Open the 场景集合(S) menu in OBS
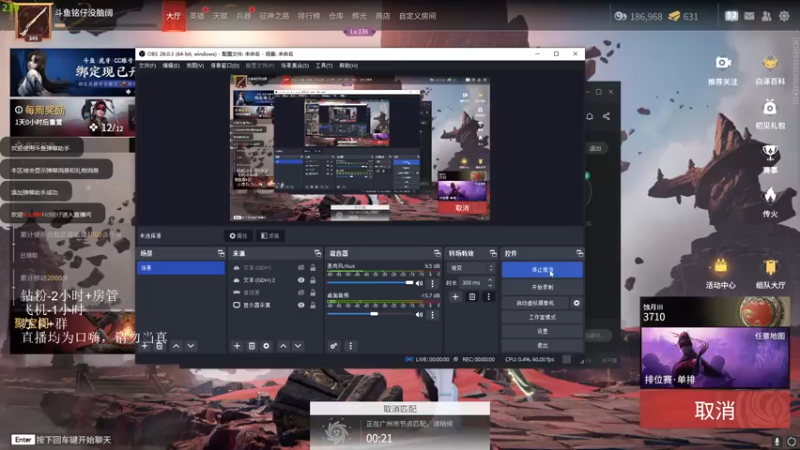The image size is (800, 450). click(295, 66)
